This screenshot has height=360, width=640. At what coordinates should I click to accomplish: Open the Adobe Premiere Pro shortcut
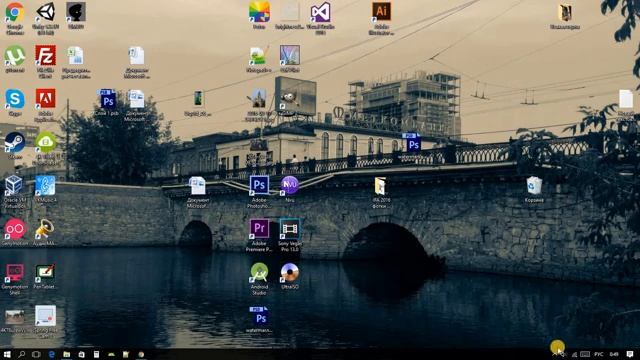[259, 229]
